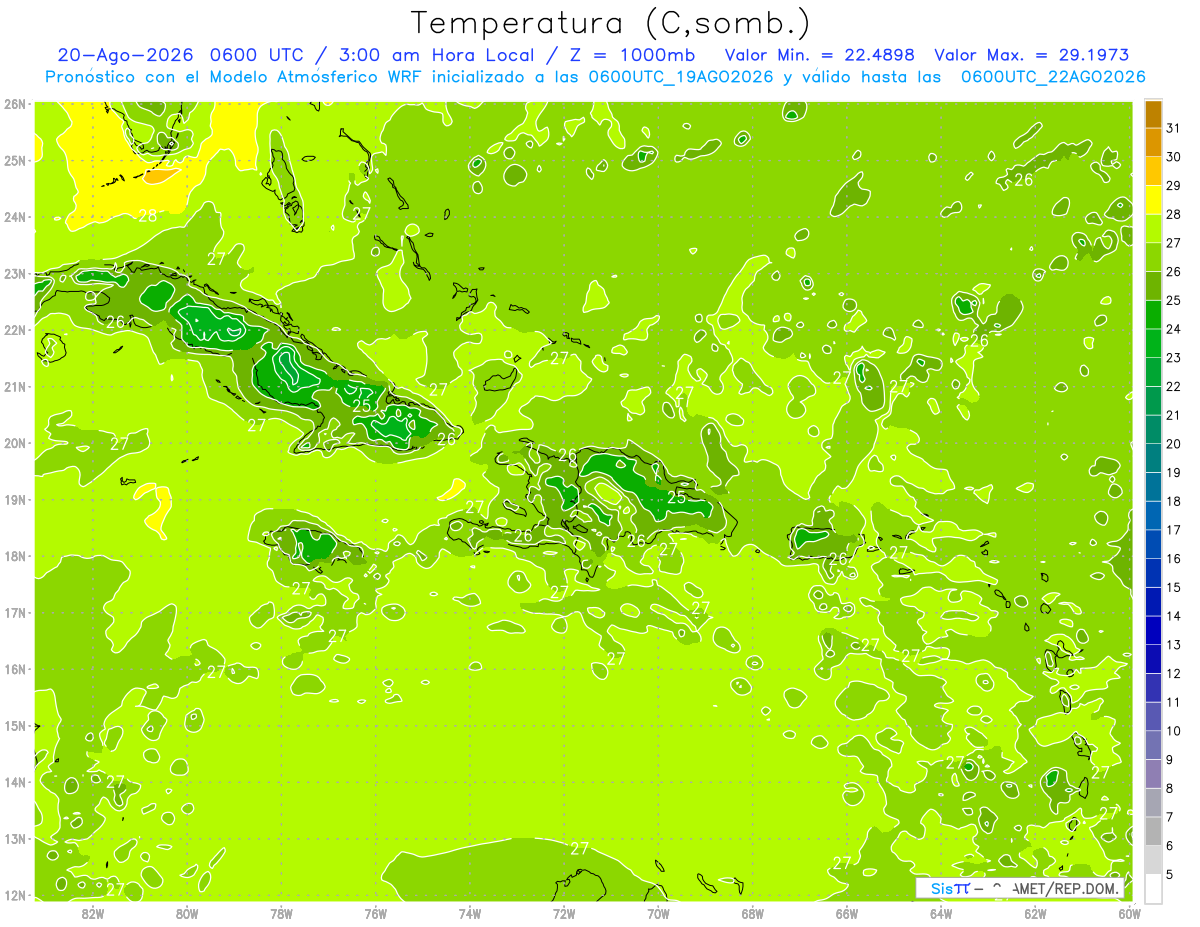Select the light green legend band between 27 and 28
This screenshot has width=1200, height=927.
click(x=1153, y=229)
